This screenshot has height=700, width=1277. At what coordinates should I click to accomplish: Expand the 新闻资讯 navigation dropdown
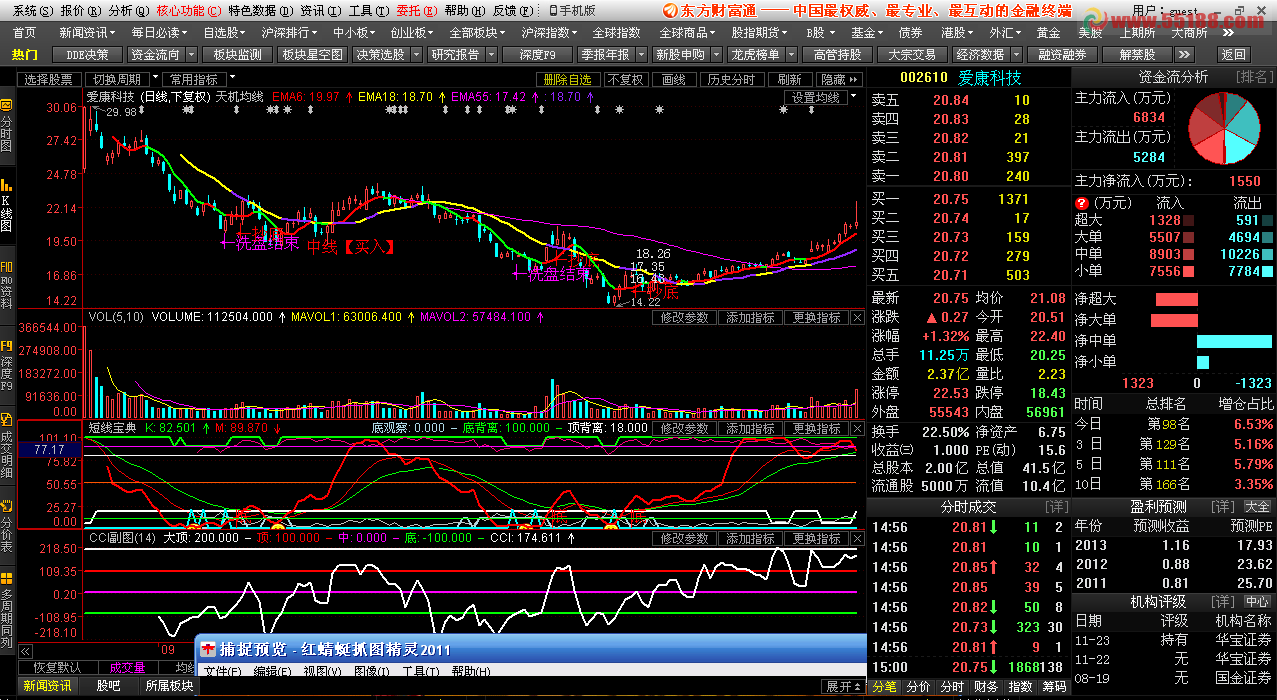(x=114, y=32)
